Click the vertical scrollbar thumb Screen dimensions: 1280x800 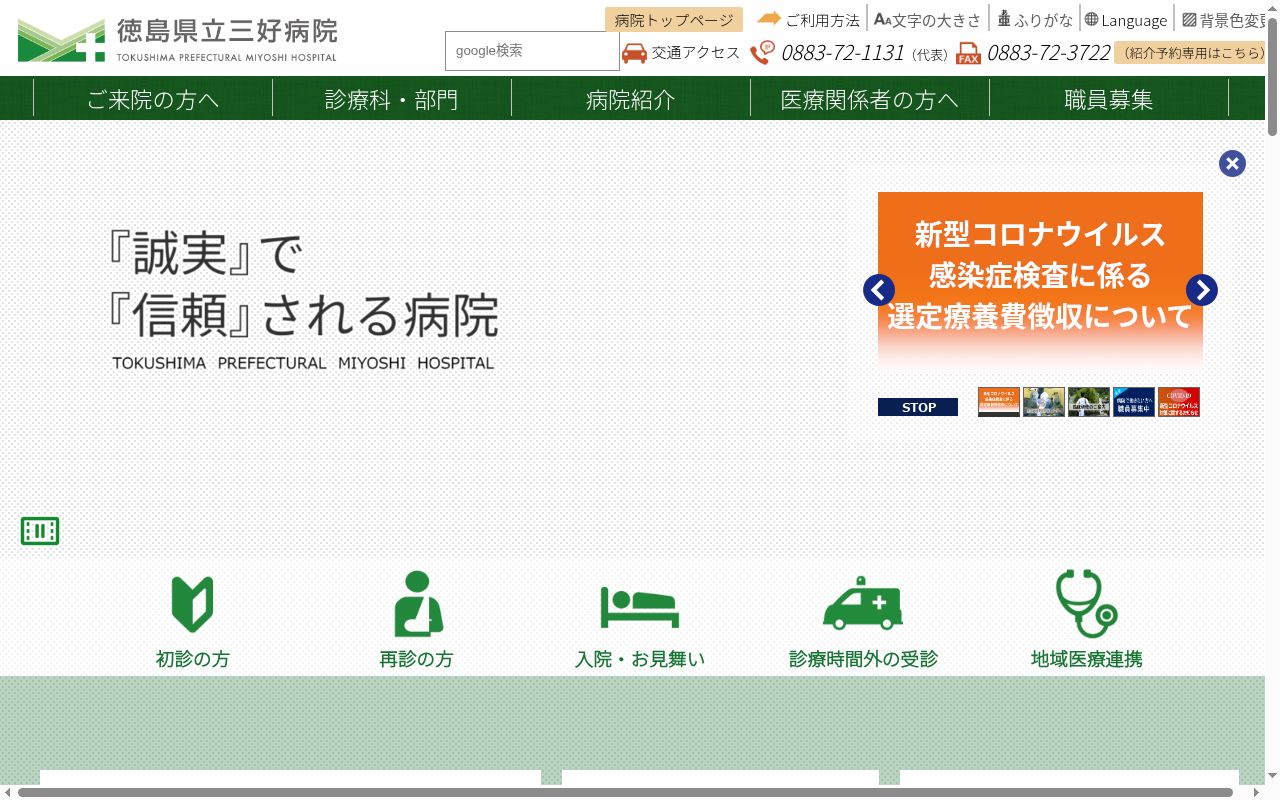click(1272, 76)
